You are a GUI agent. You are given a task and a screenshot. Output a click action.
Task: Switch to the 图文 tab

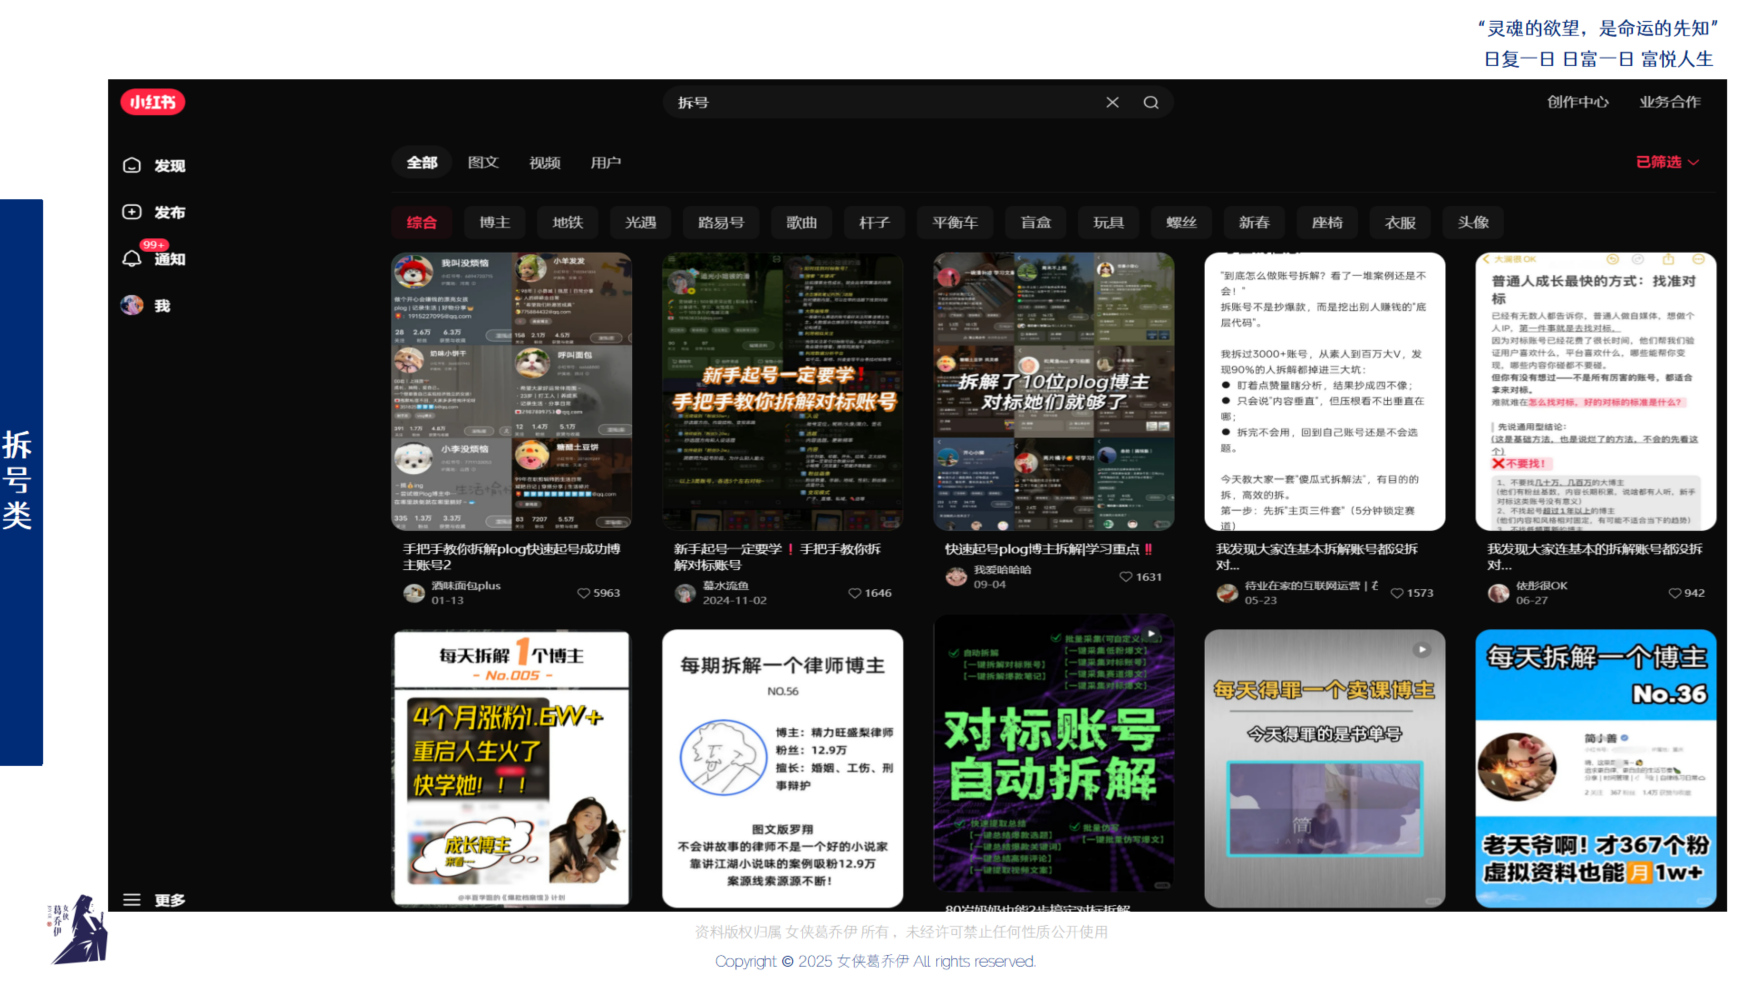pos(483,162)
